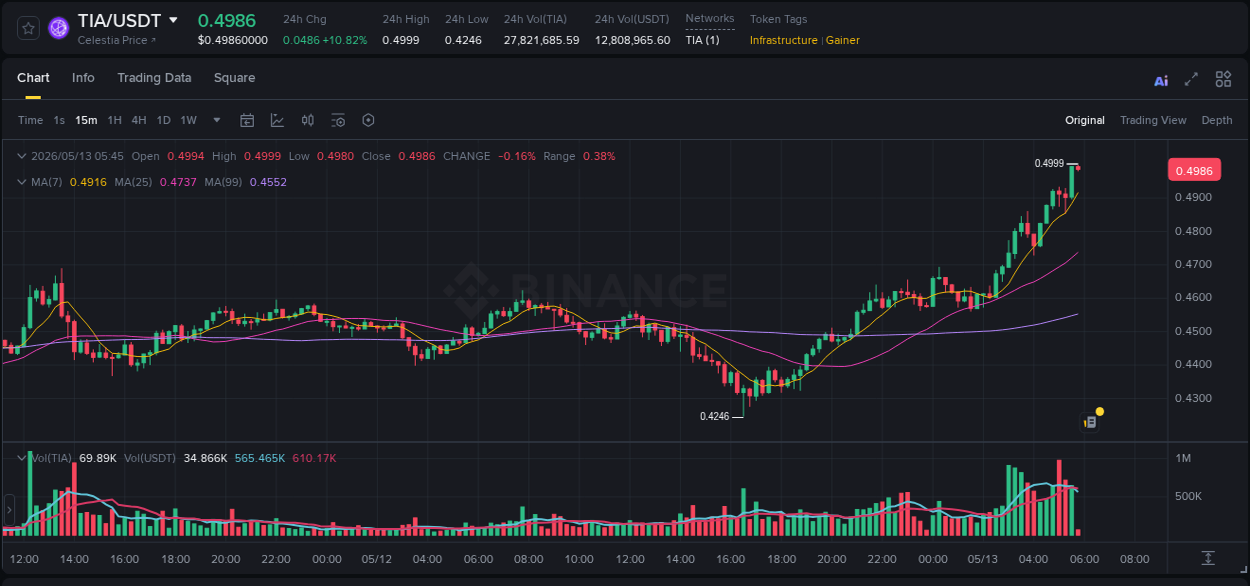Select the 15m interval
Screen dimensions: 1250x586
tap(86, 120)
